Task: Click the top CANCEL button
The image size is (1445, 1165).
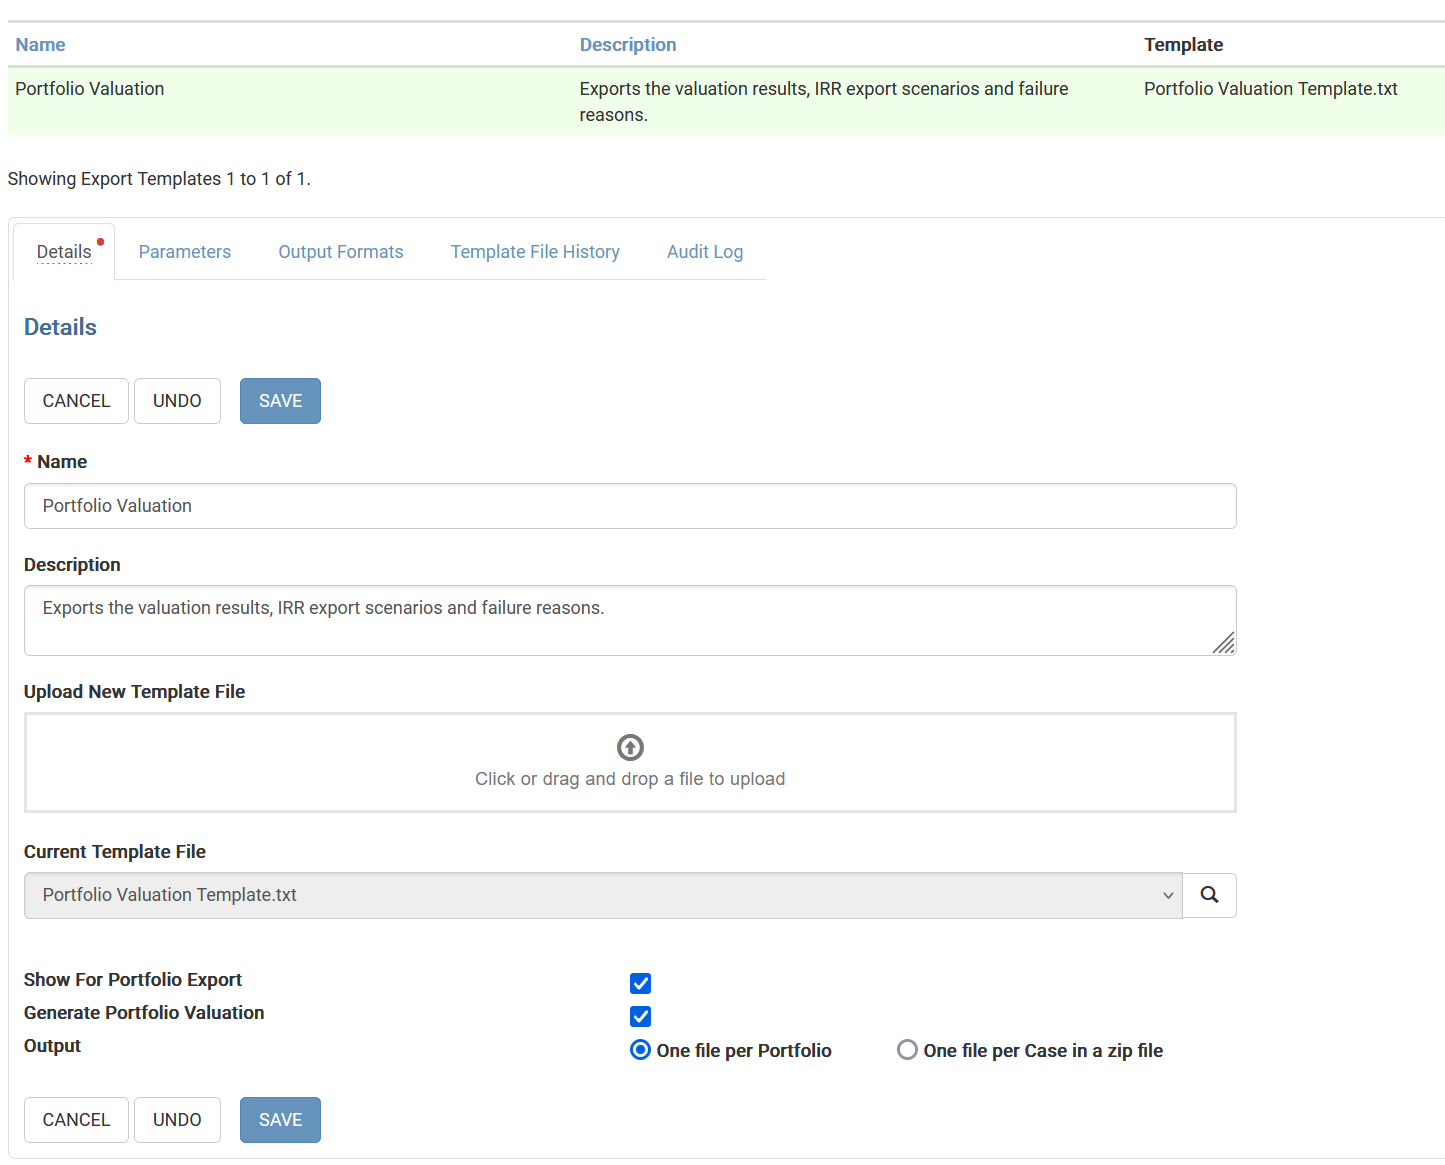Action: [x=76, y=401]
